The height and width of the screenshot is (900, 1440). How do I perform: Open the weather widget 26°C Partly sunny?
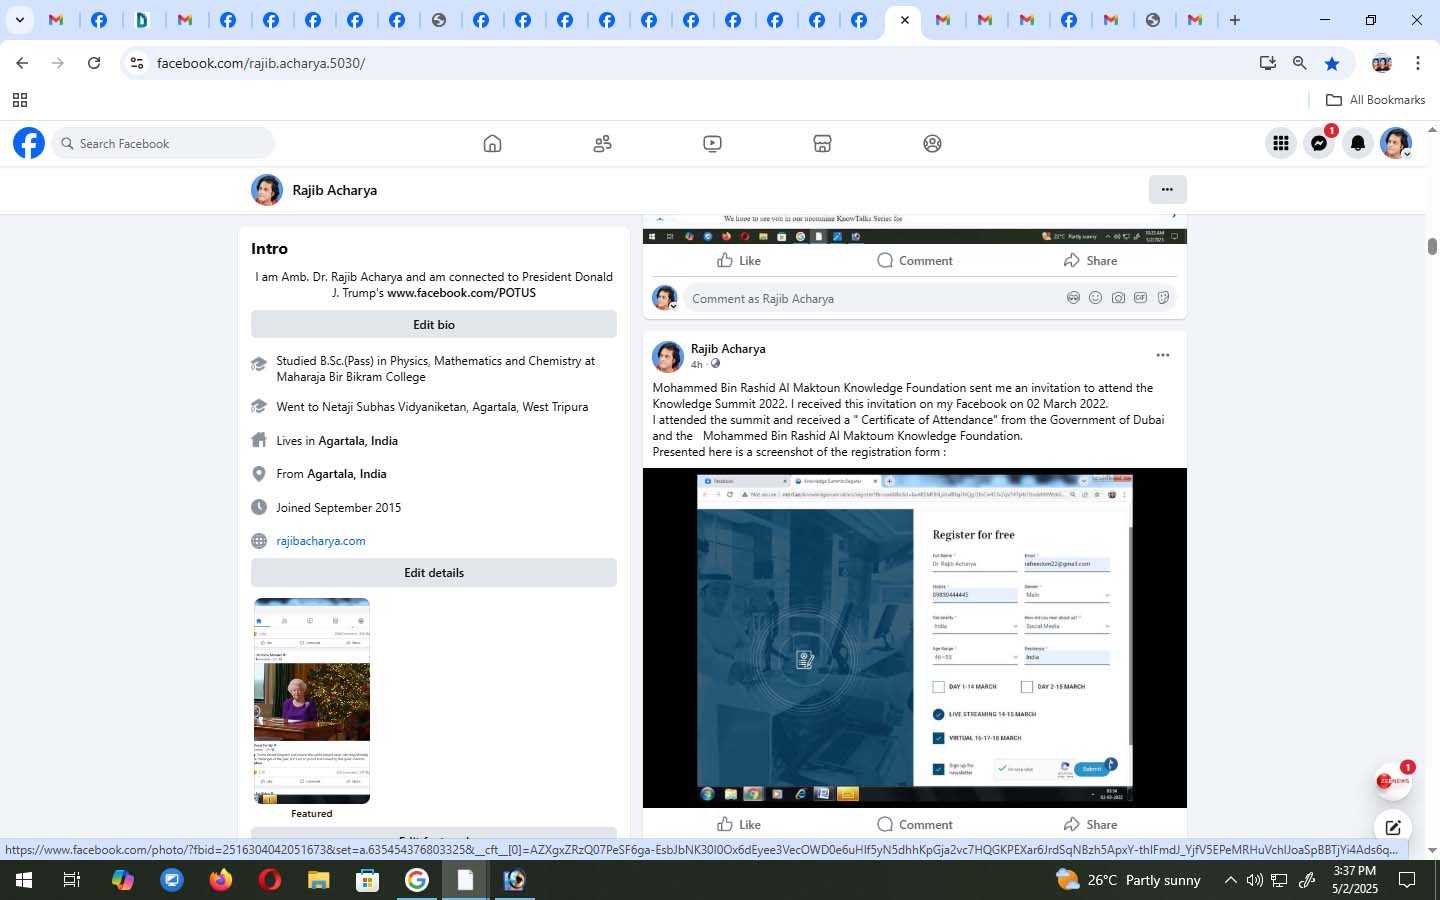click(x=1129, y=880)
